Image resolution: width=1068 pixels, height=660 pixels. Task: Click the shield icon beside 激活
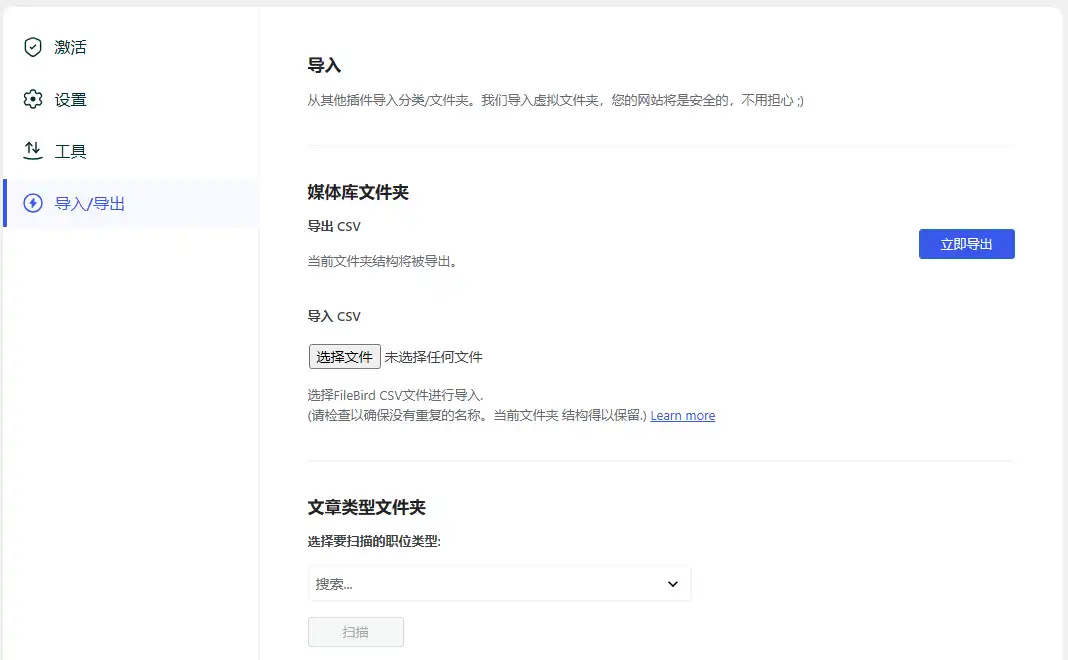pyautogui.click(x=31, y=46)
